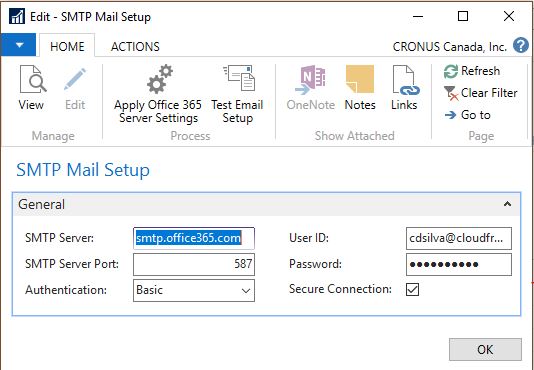This screenshot has height=370, width=534.
Task: Open the help question mark icon
Action: (521, 45)
